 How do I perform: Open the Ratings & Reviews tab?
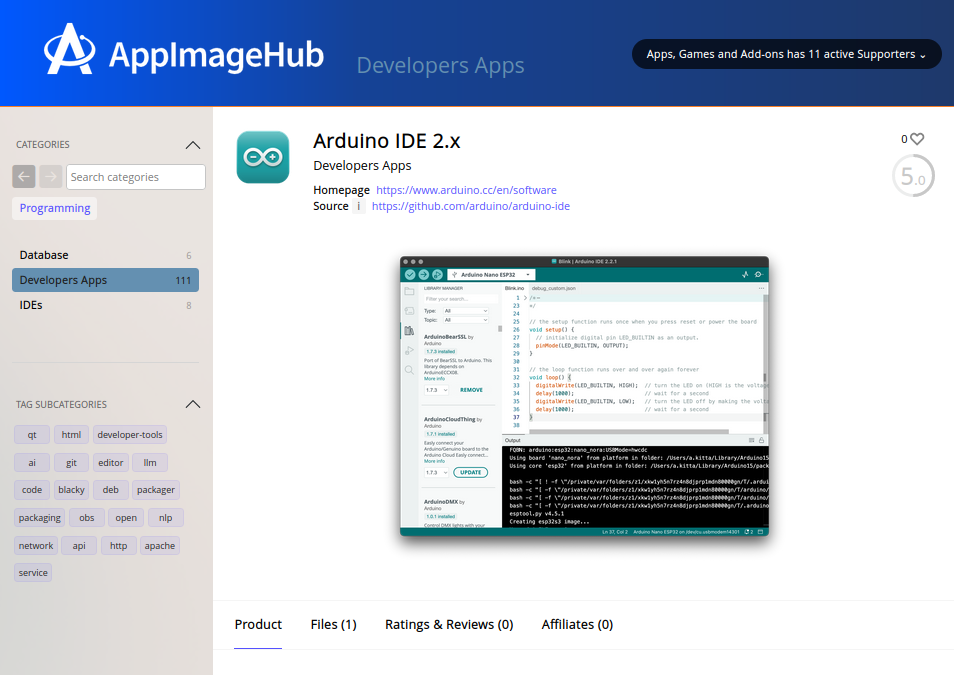click(449, 624)
